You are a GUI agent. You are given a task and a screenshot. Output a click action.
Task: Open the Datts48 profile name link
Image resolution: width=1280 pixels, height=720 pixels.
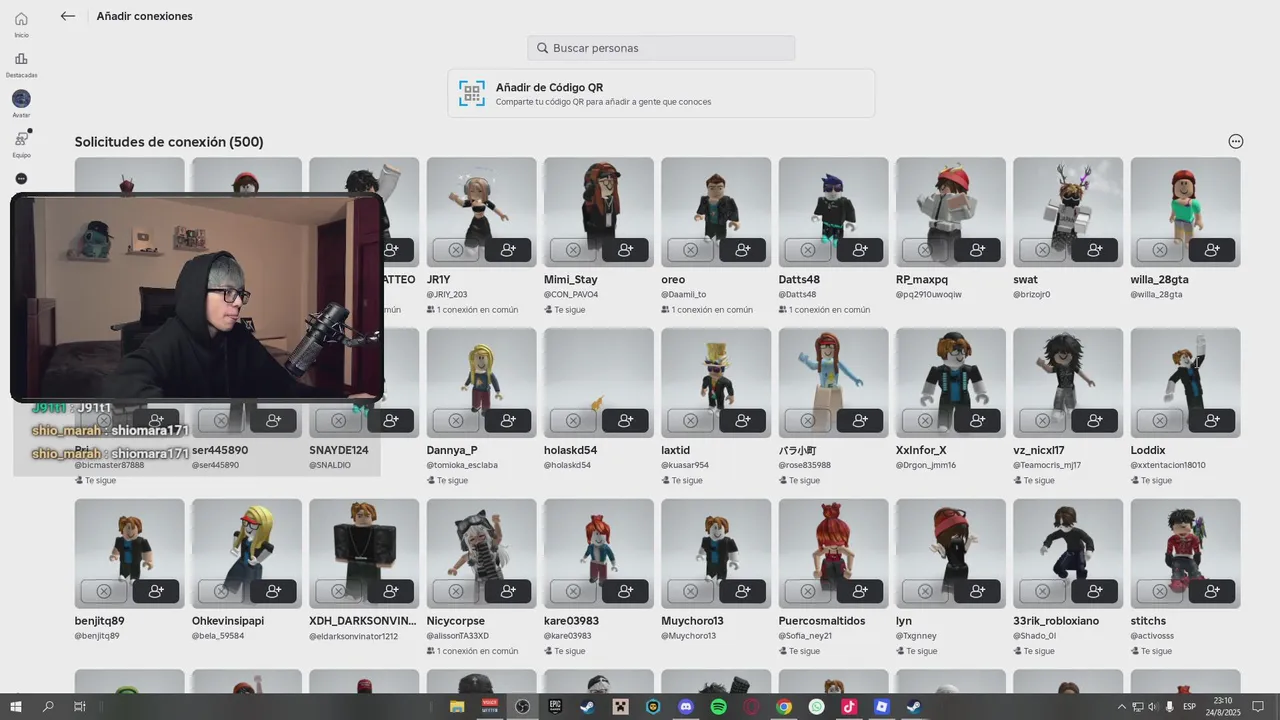(x=799, y=280)
